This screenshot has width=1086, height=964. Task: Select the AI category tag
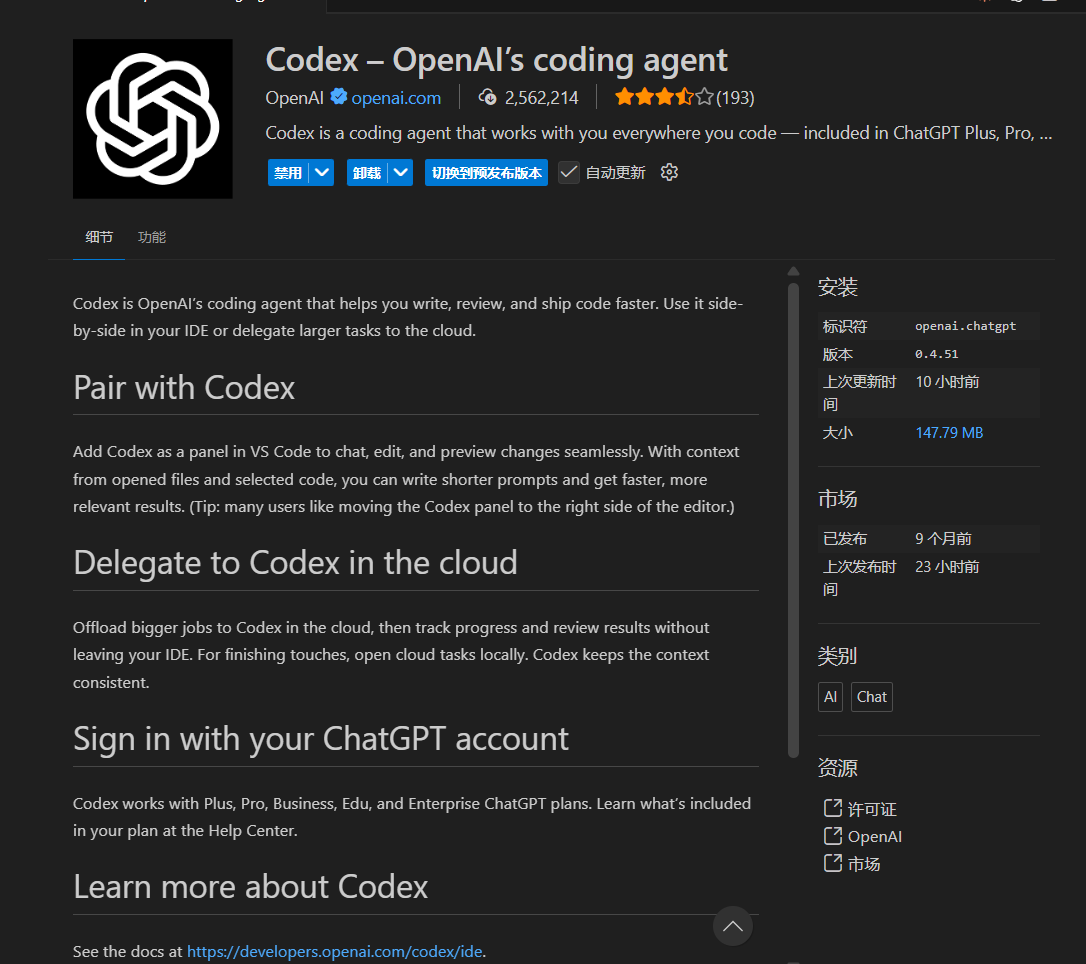click(830, 697)
